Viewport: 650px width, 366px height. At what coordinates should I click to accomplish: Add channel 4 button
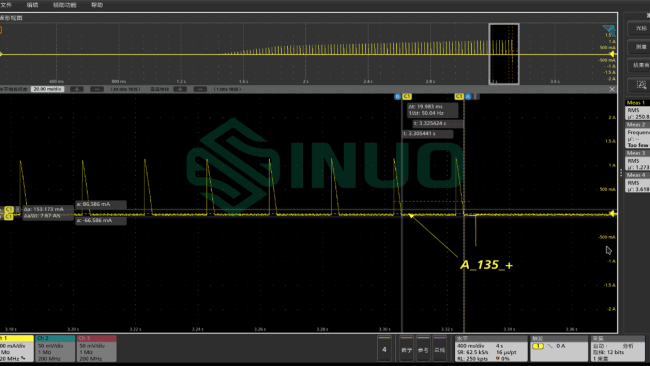pos(384,349)
